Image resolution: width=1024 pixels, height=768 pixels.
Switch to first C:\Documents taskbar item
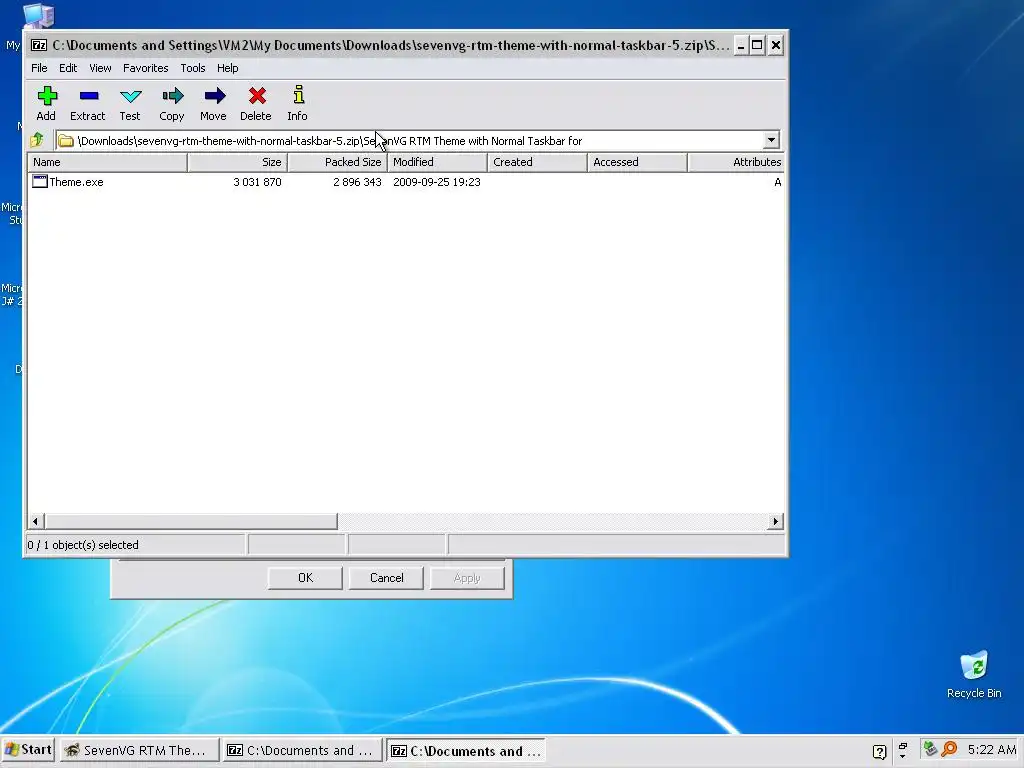click(x=302, y=750)
